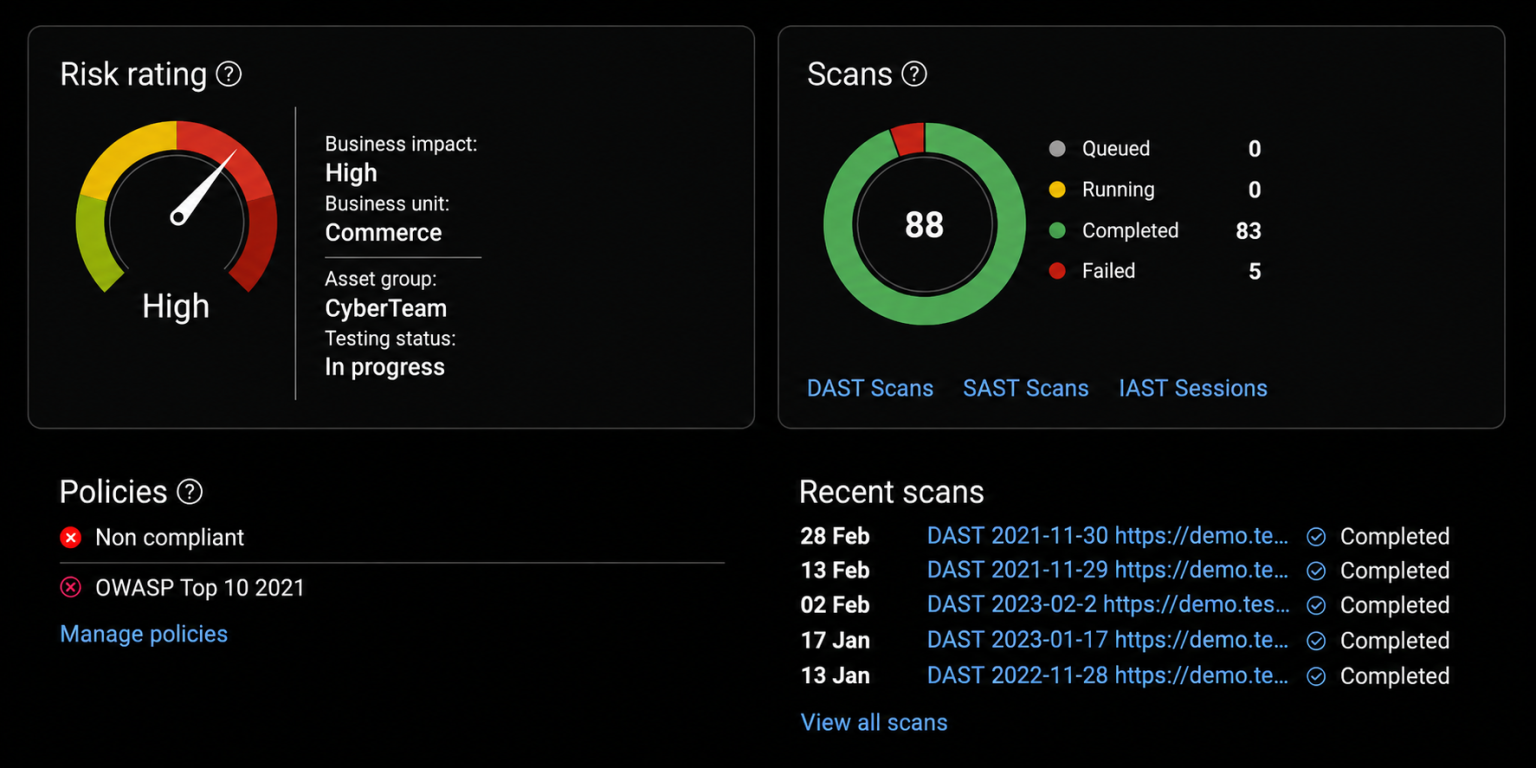The height and width of the screenshot is (768, 1536).
Task: Click the OWASP Top 10 2021 failed icon
Action: 70,587
